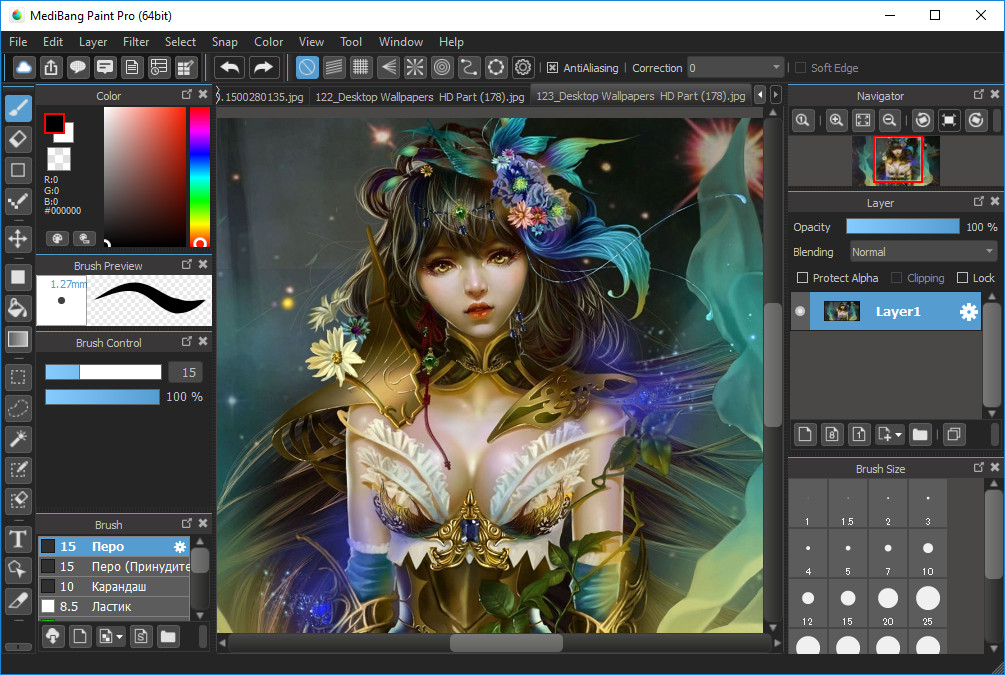Expand the Correction value dropdown
Viewport: 1005px width, 675px height.
click(x=776, y=68)
